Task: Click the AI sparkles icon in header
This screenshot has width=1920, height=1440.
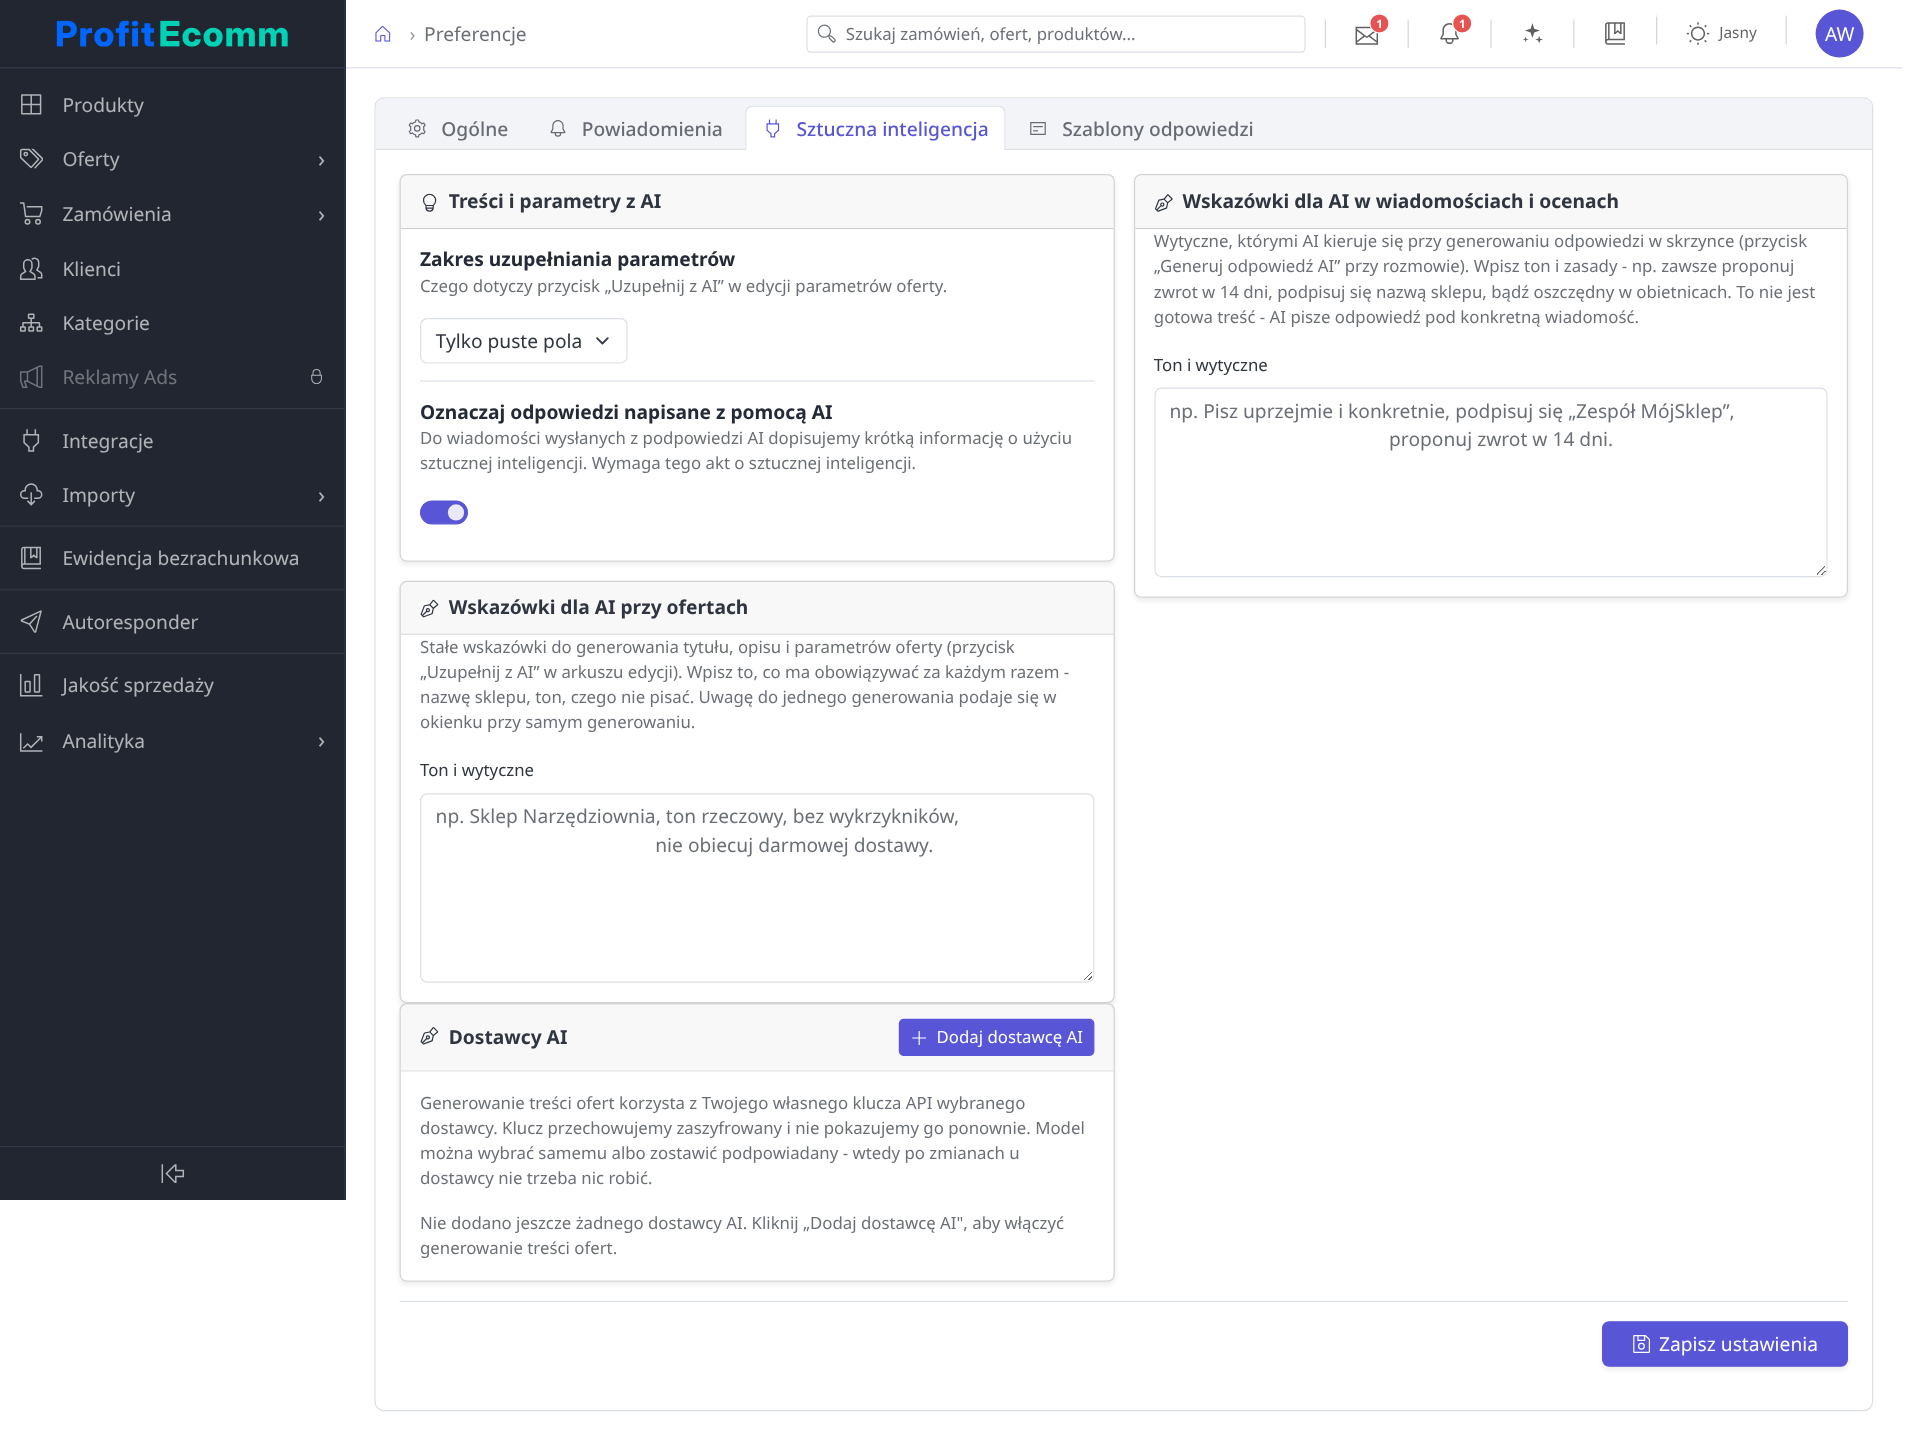Action: click(1532, 34)
